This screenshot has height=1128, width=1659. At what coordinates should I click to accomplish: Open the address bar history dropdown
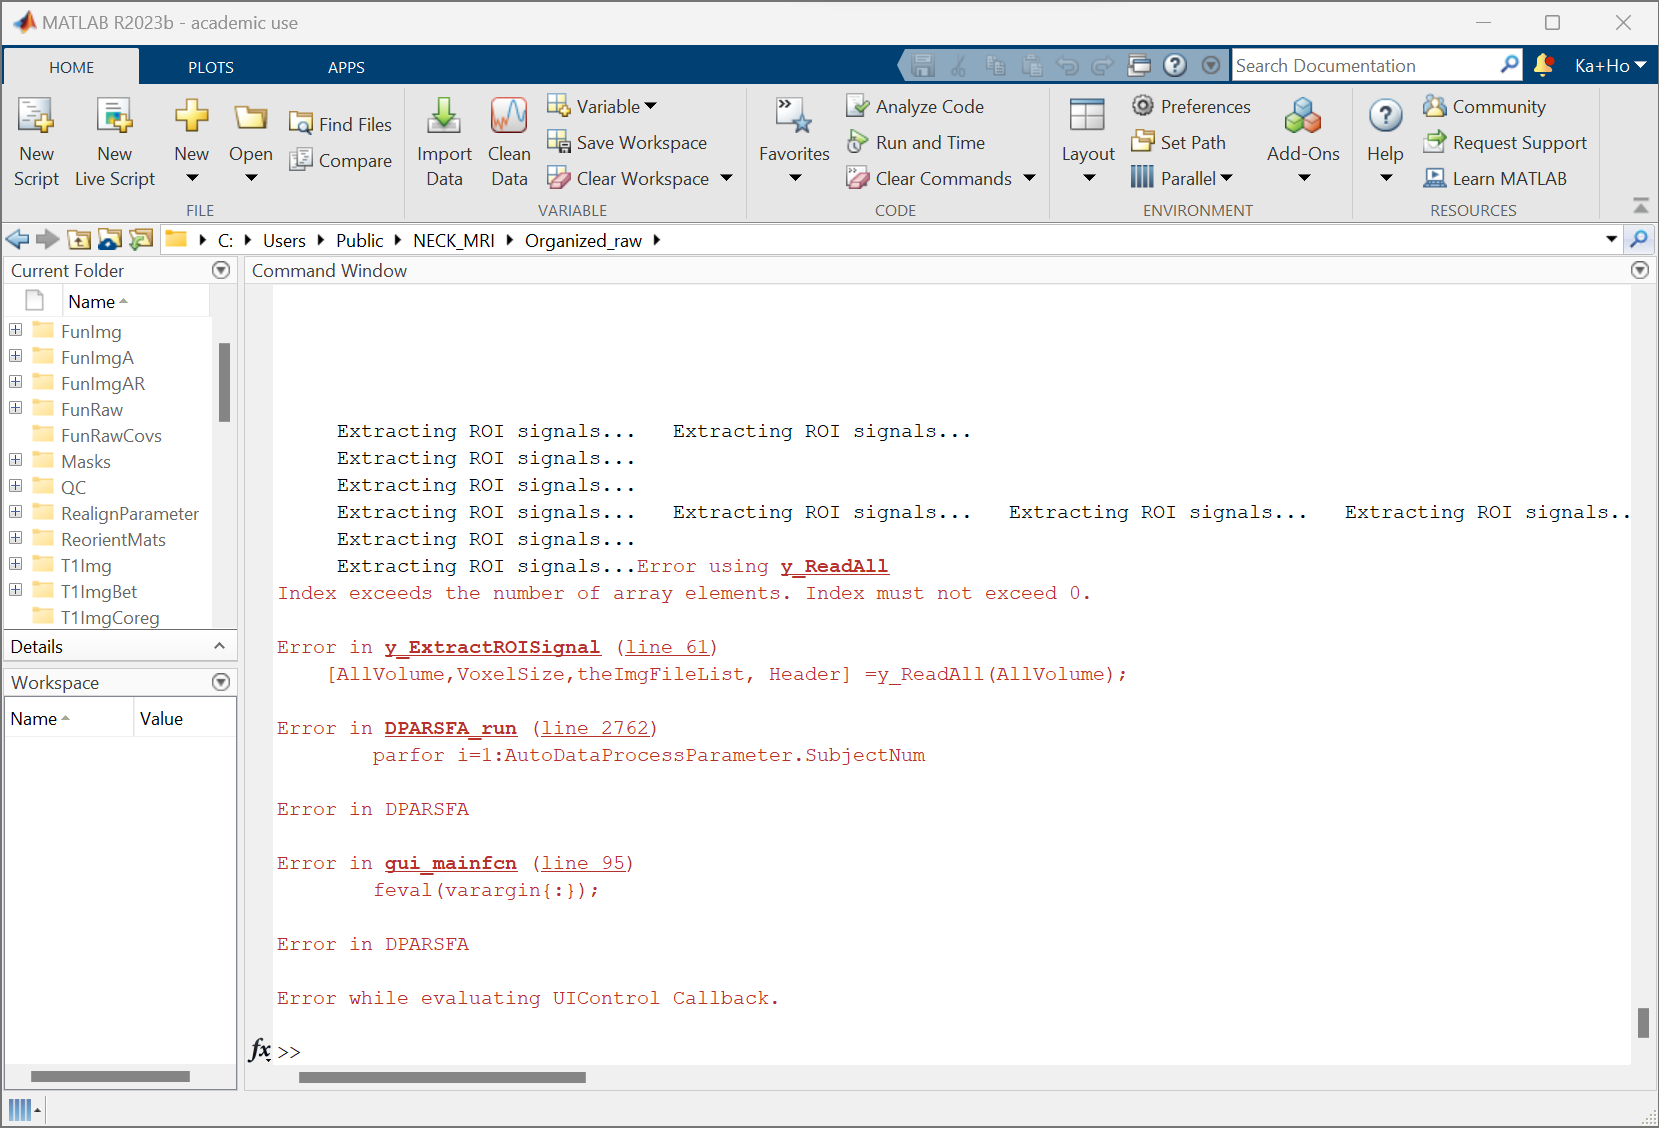pos(1611,239)
